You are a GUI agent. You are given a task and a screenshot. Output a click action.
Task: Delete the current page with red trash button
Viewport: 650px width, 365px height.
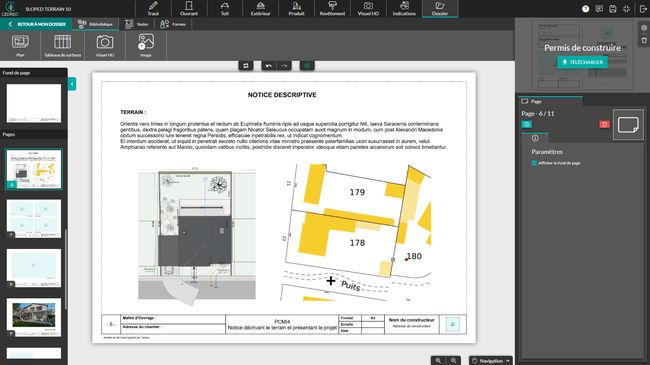(x=604, y=124)
